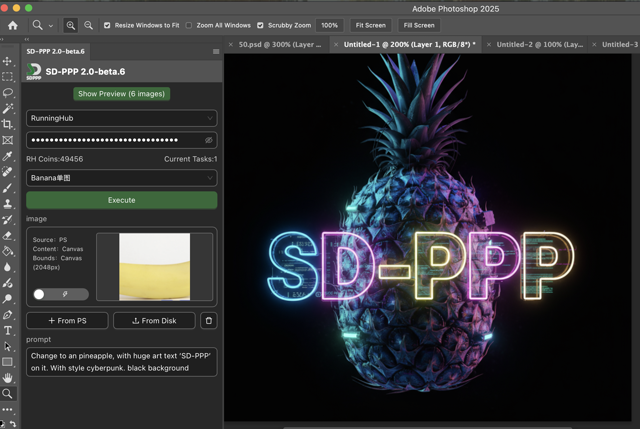This screenshot has height=429, width=640.
Task: Select the Eyedropper tool
Action: [7, 156]
